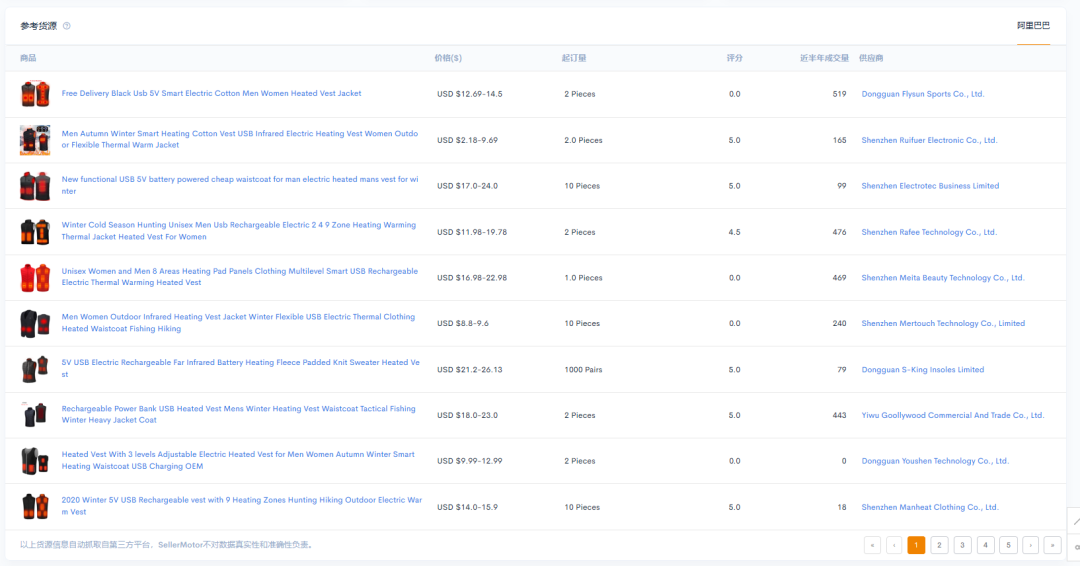Click the 价格($) column header
Image resolution: width=1080 pixels, height=566 pixels.
(x=448, y=59)
